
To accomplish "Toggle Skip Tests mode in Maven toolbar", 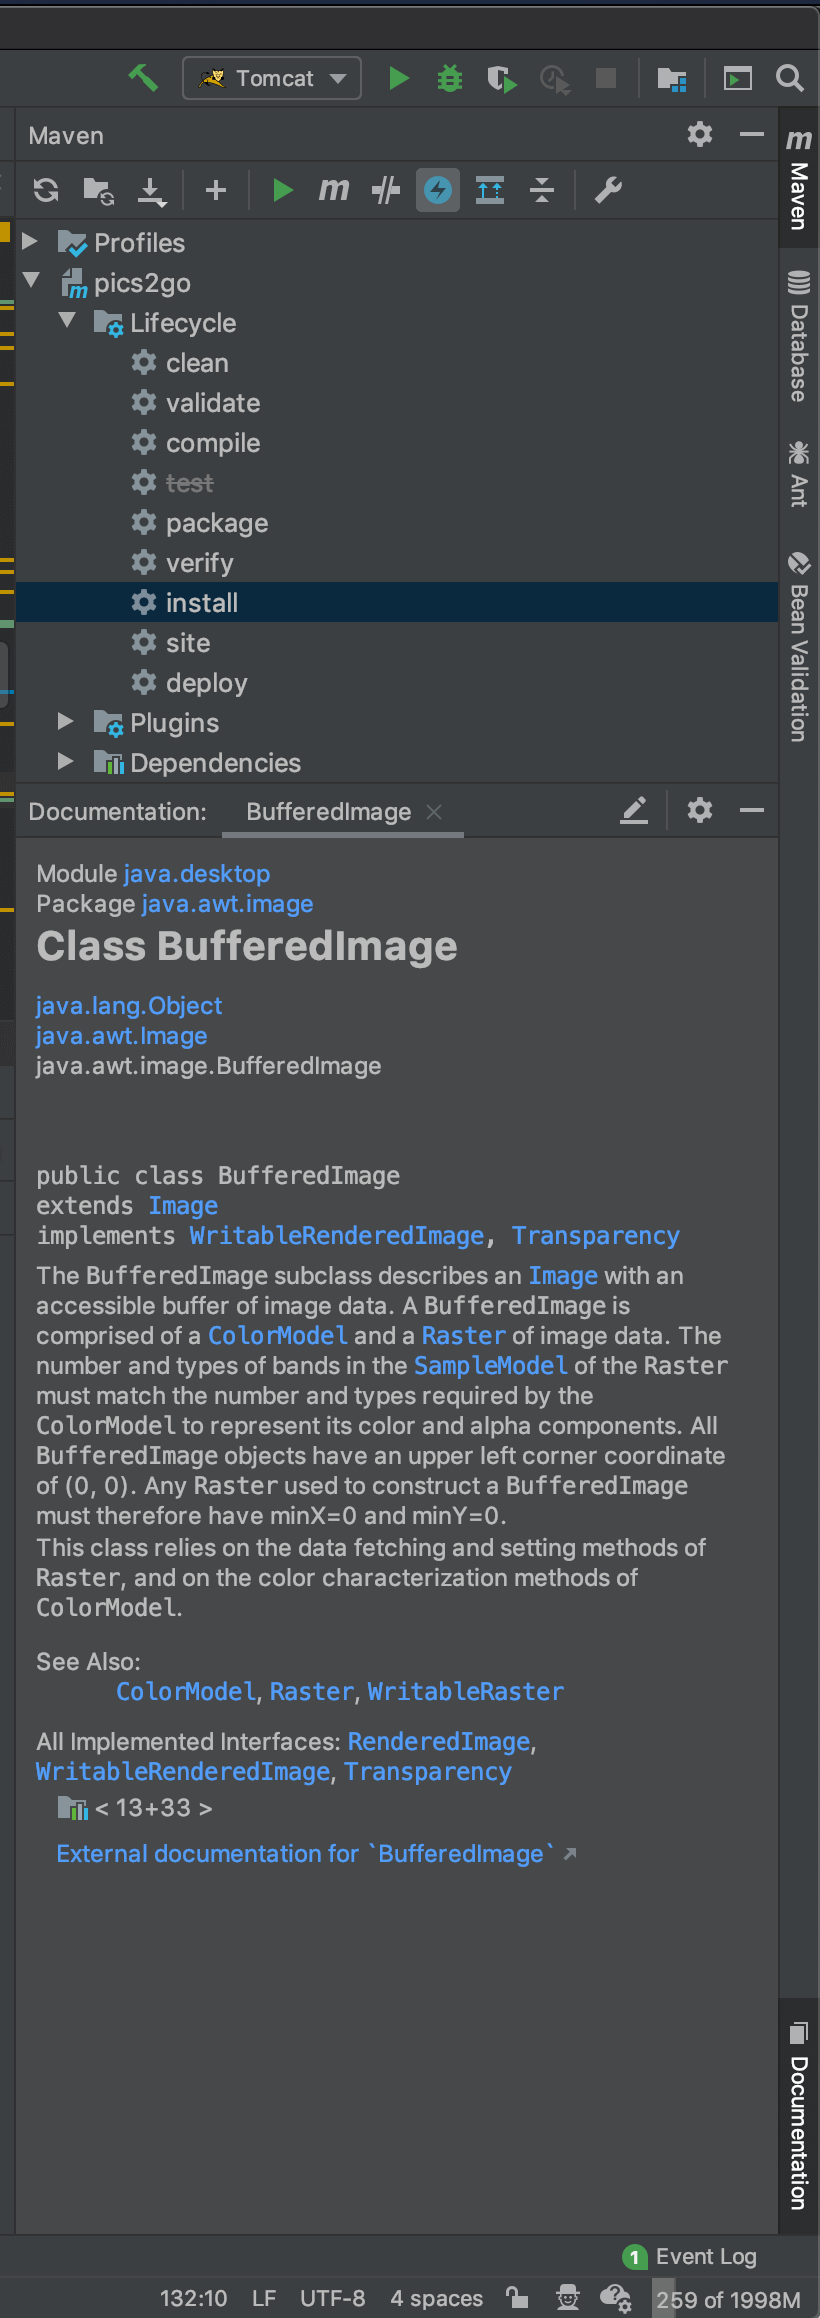I will pyautogui.click(x=438, y=190).
